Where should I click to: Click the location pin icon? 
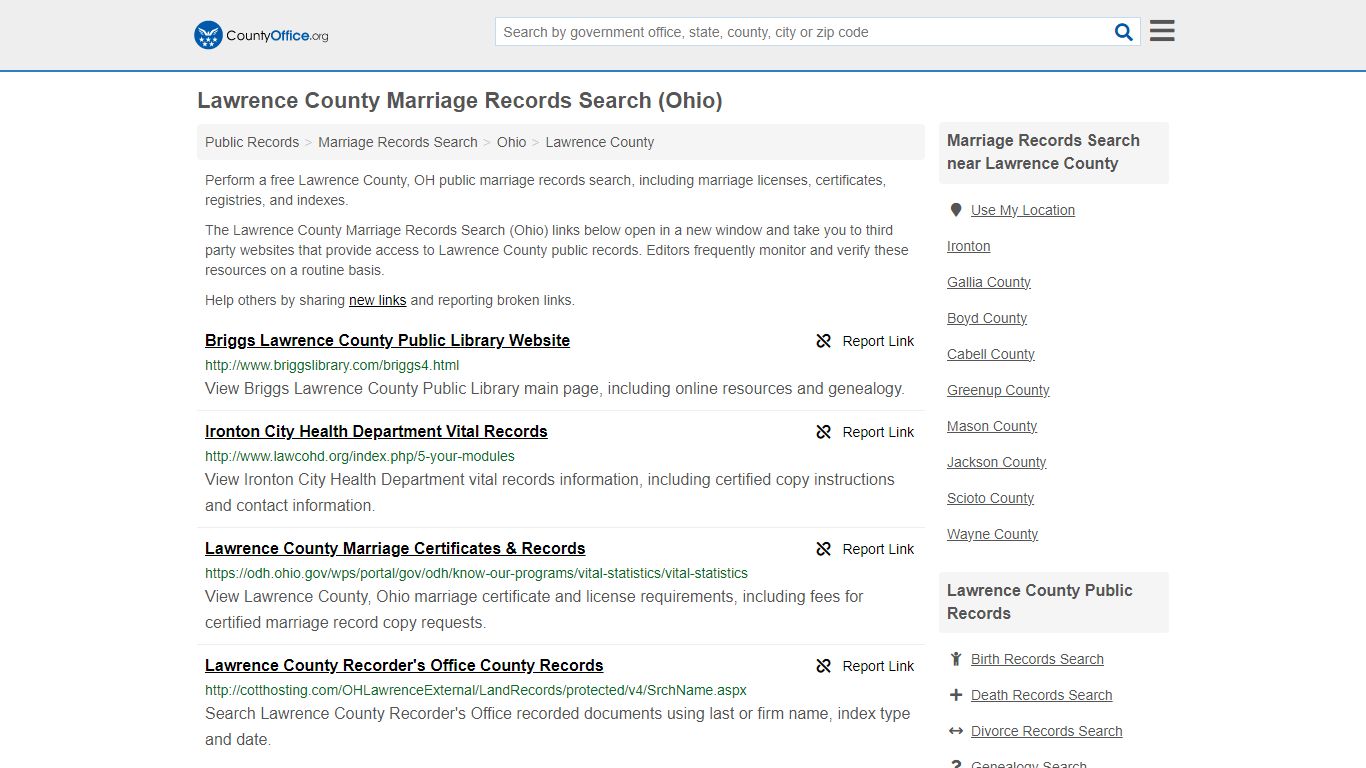(956, 210)
